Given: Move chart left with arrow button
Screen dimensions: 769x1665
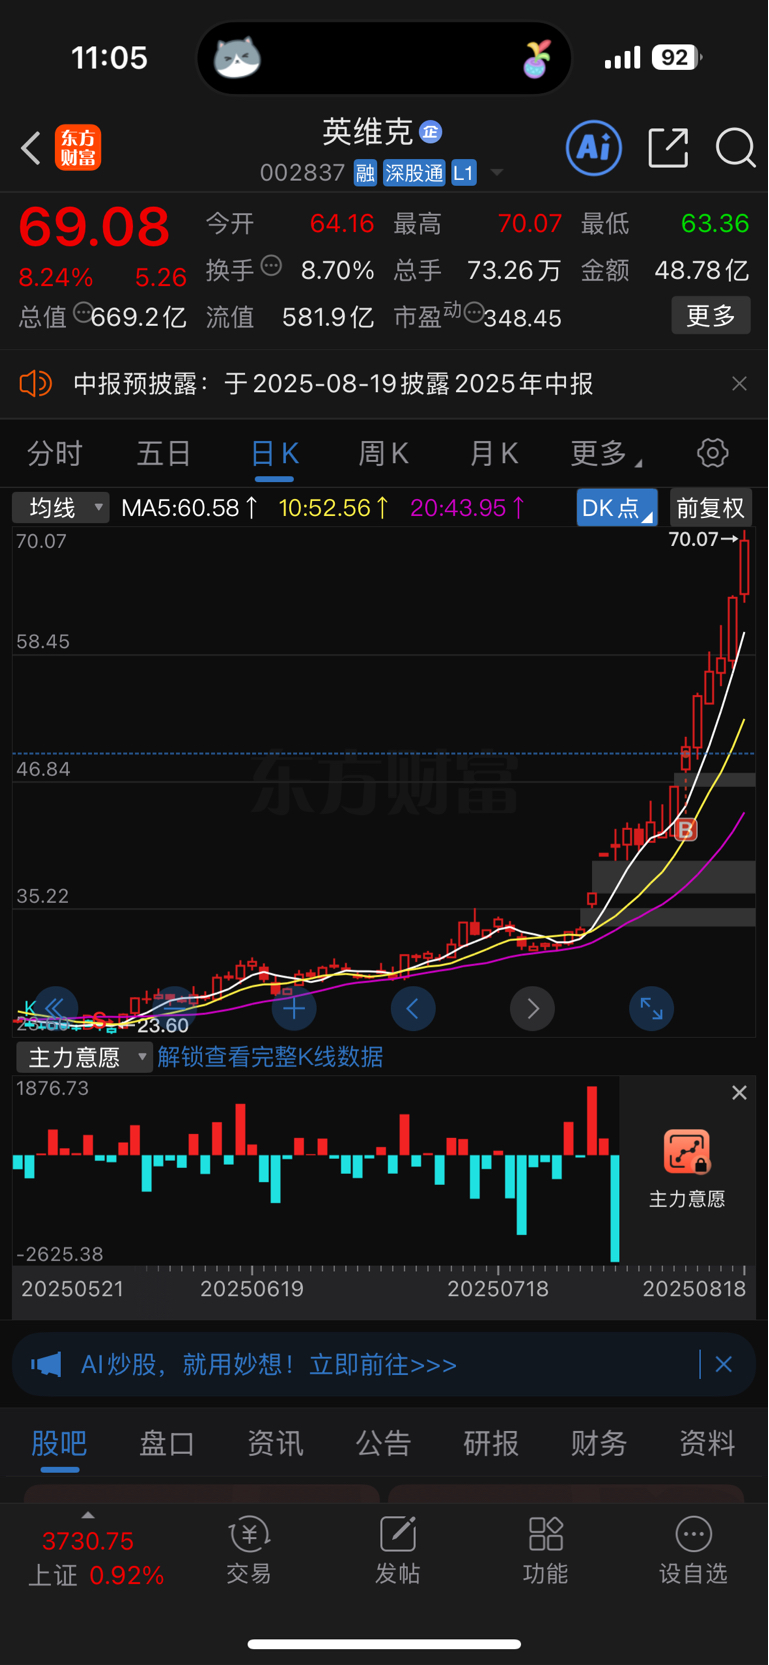Looking at the screenshot, I should (x=413, y=1009).
